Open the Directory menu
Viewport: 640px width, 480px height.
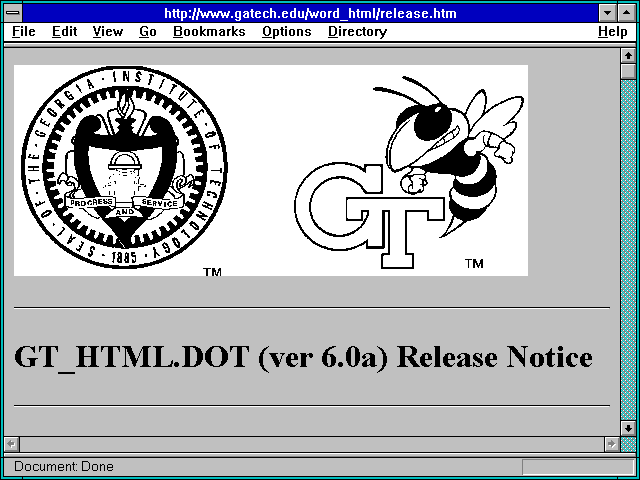[x=358, y=32]
